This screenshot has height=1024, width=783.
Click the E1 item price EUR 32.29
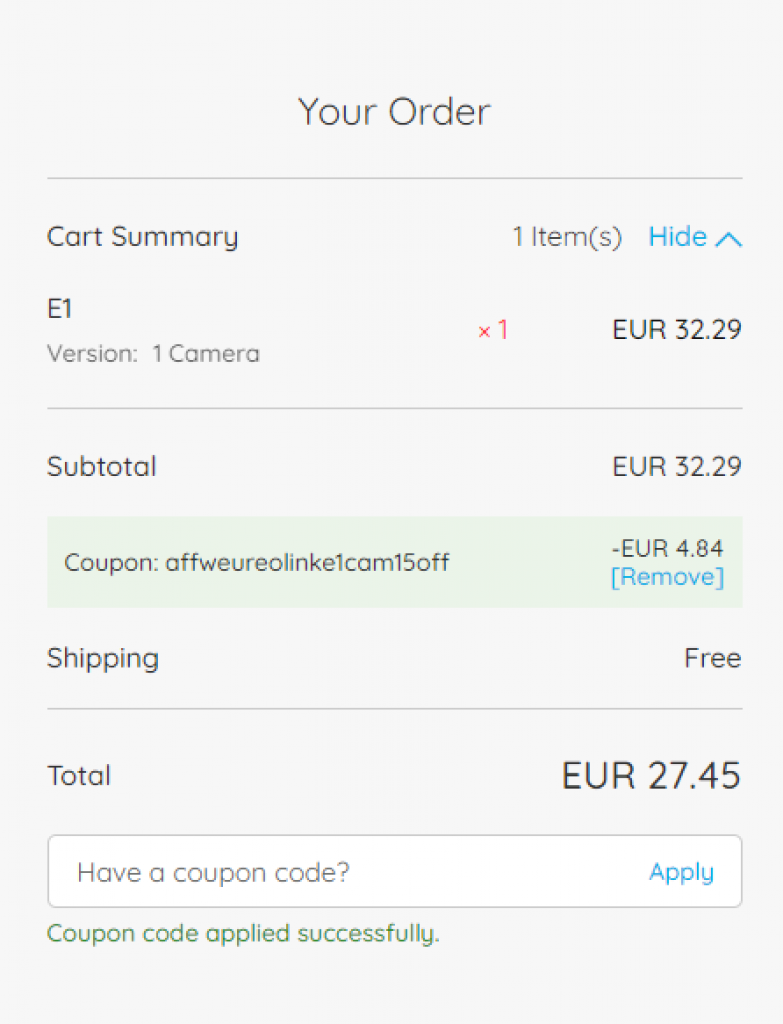tap(677, 330)
